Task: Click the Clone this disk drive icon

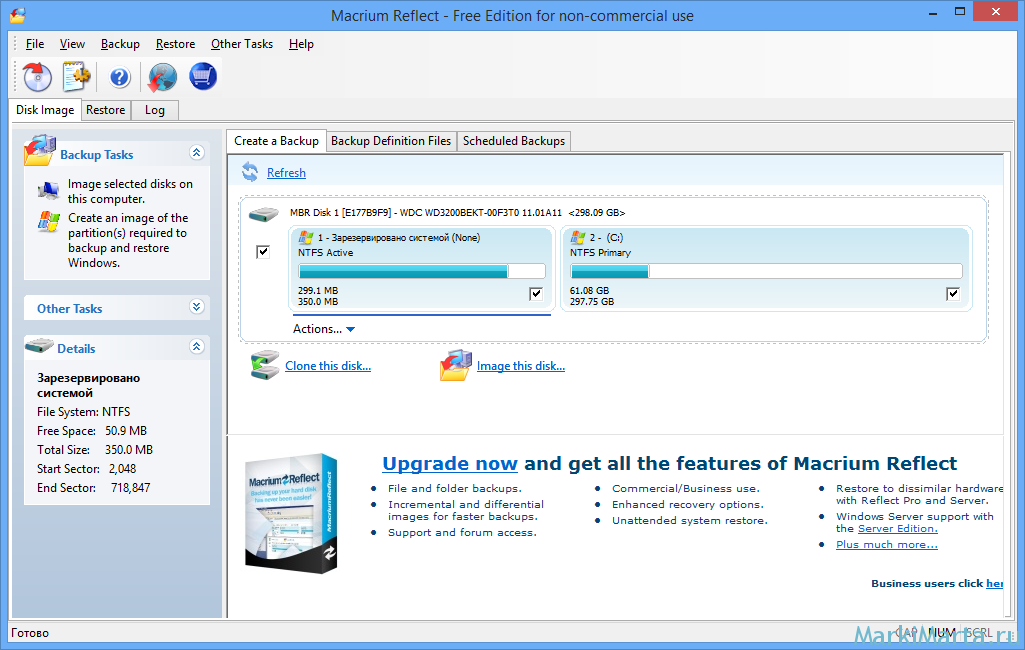Action: coord(265,366)
